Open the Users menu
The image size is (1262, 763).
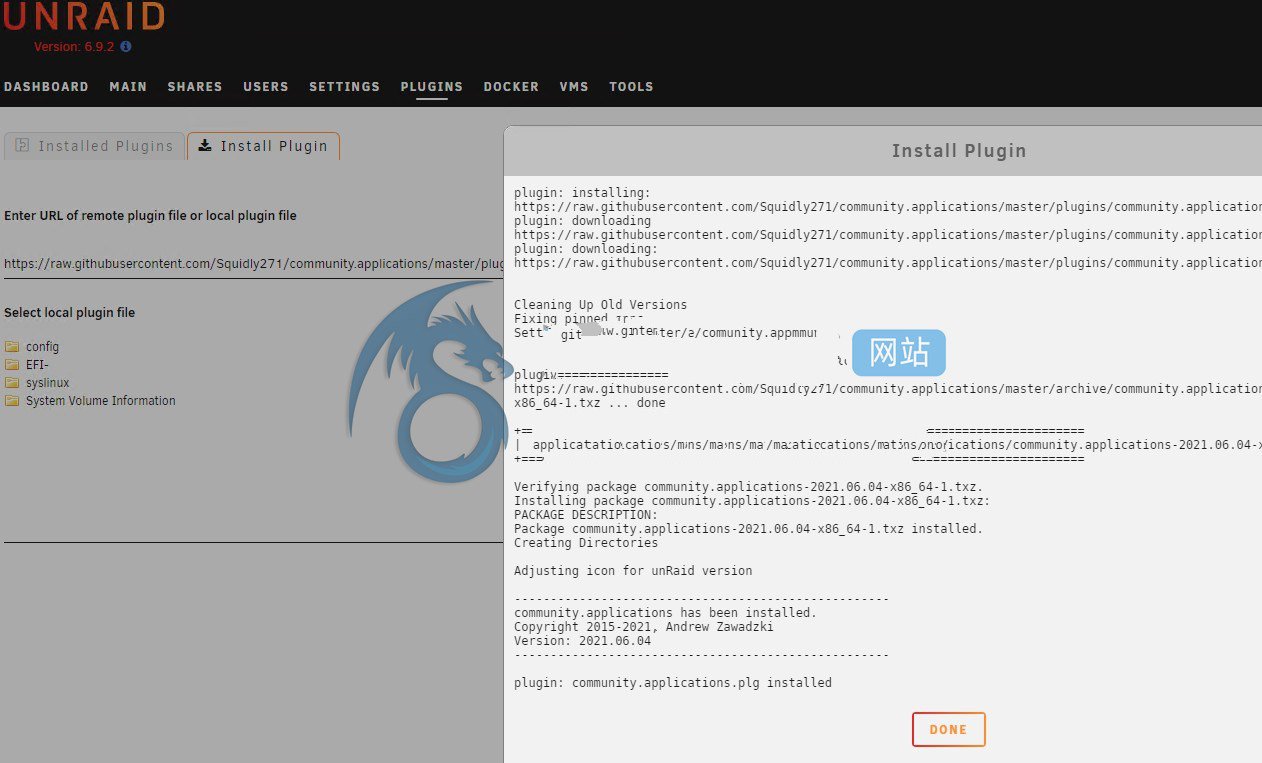[266, 87]
